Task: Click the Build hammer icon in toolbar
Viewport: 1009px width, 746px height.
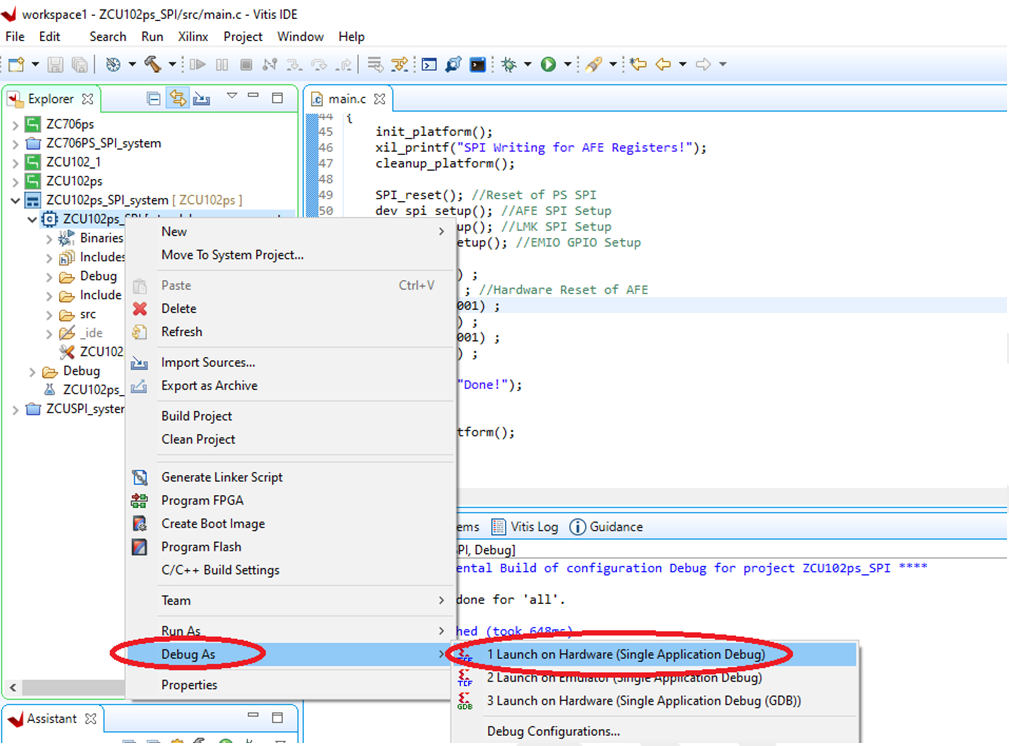Action: pyautogui.click(x=153, y=65)
